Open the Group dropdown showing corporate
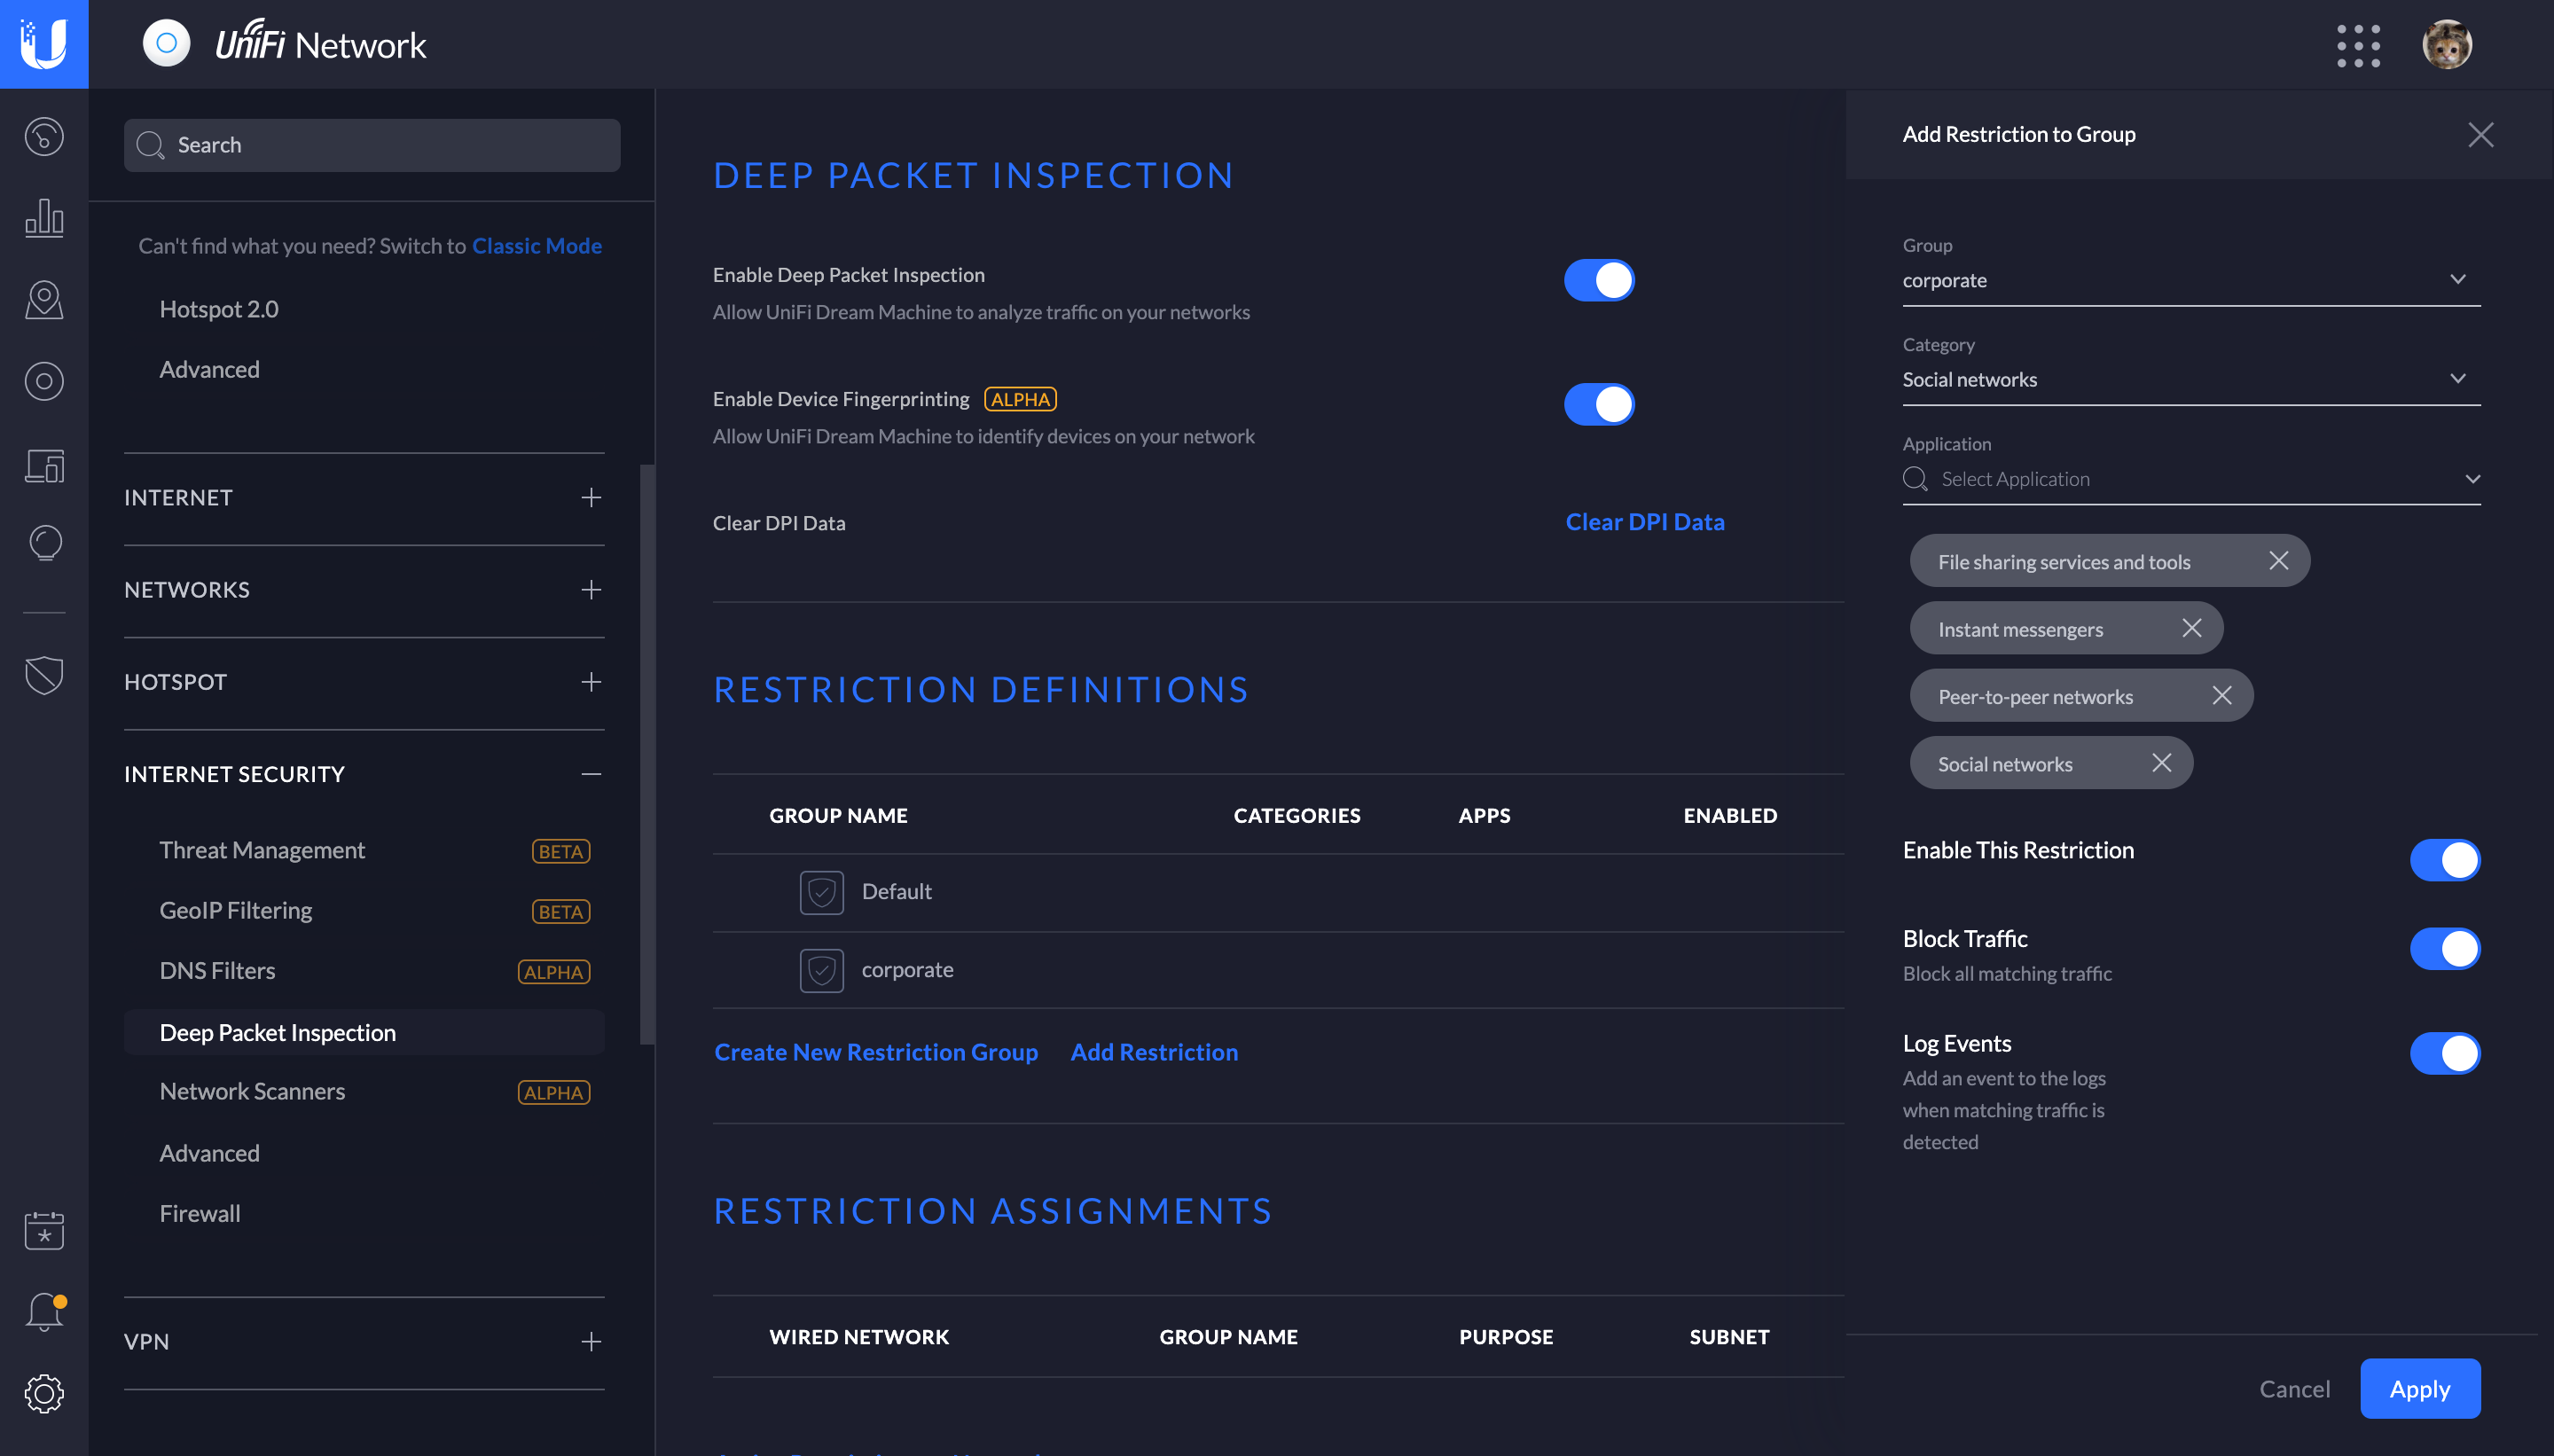Viewport: 2554px width, 1456px height. click(x=2191, y=280)
